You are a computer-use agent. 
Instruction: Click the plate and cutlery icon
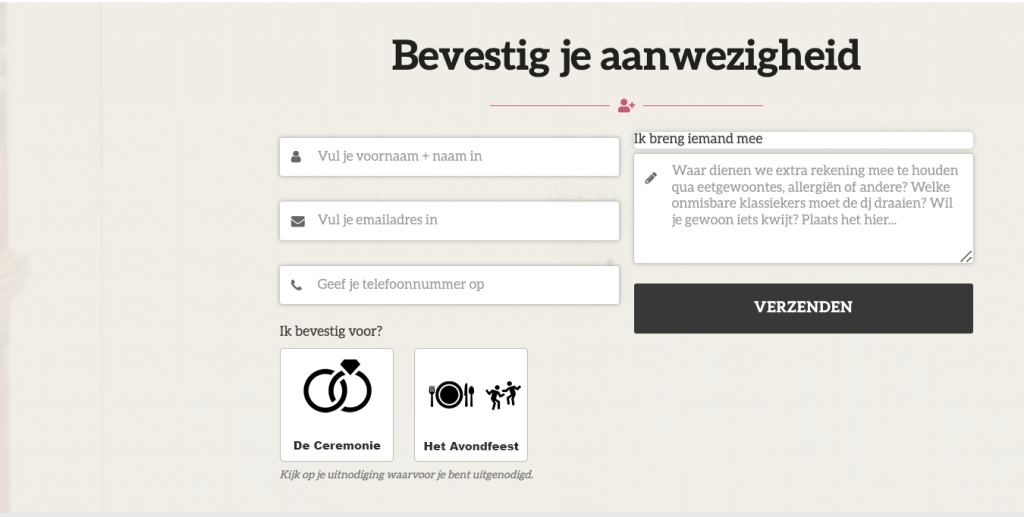click(x=451, y=395)
